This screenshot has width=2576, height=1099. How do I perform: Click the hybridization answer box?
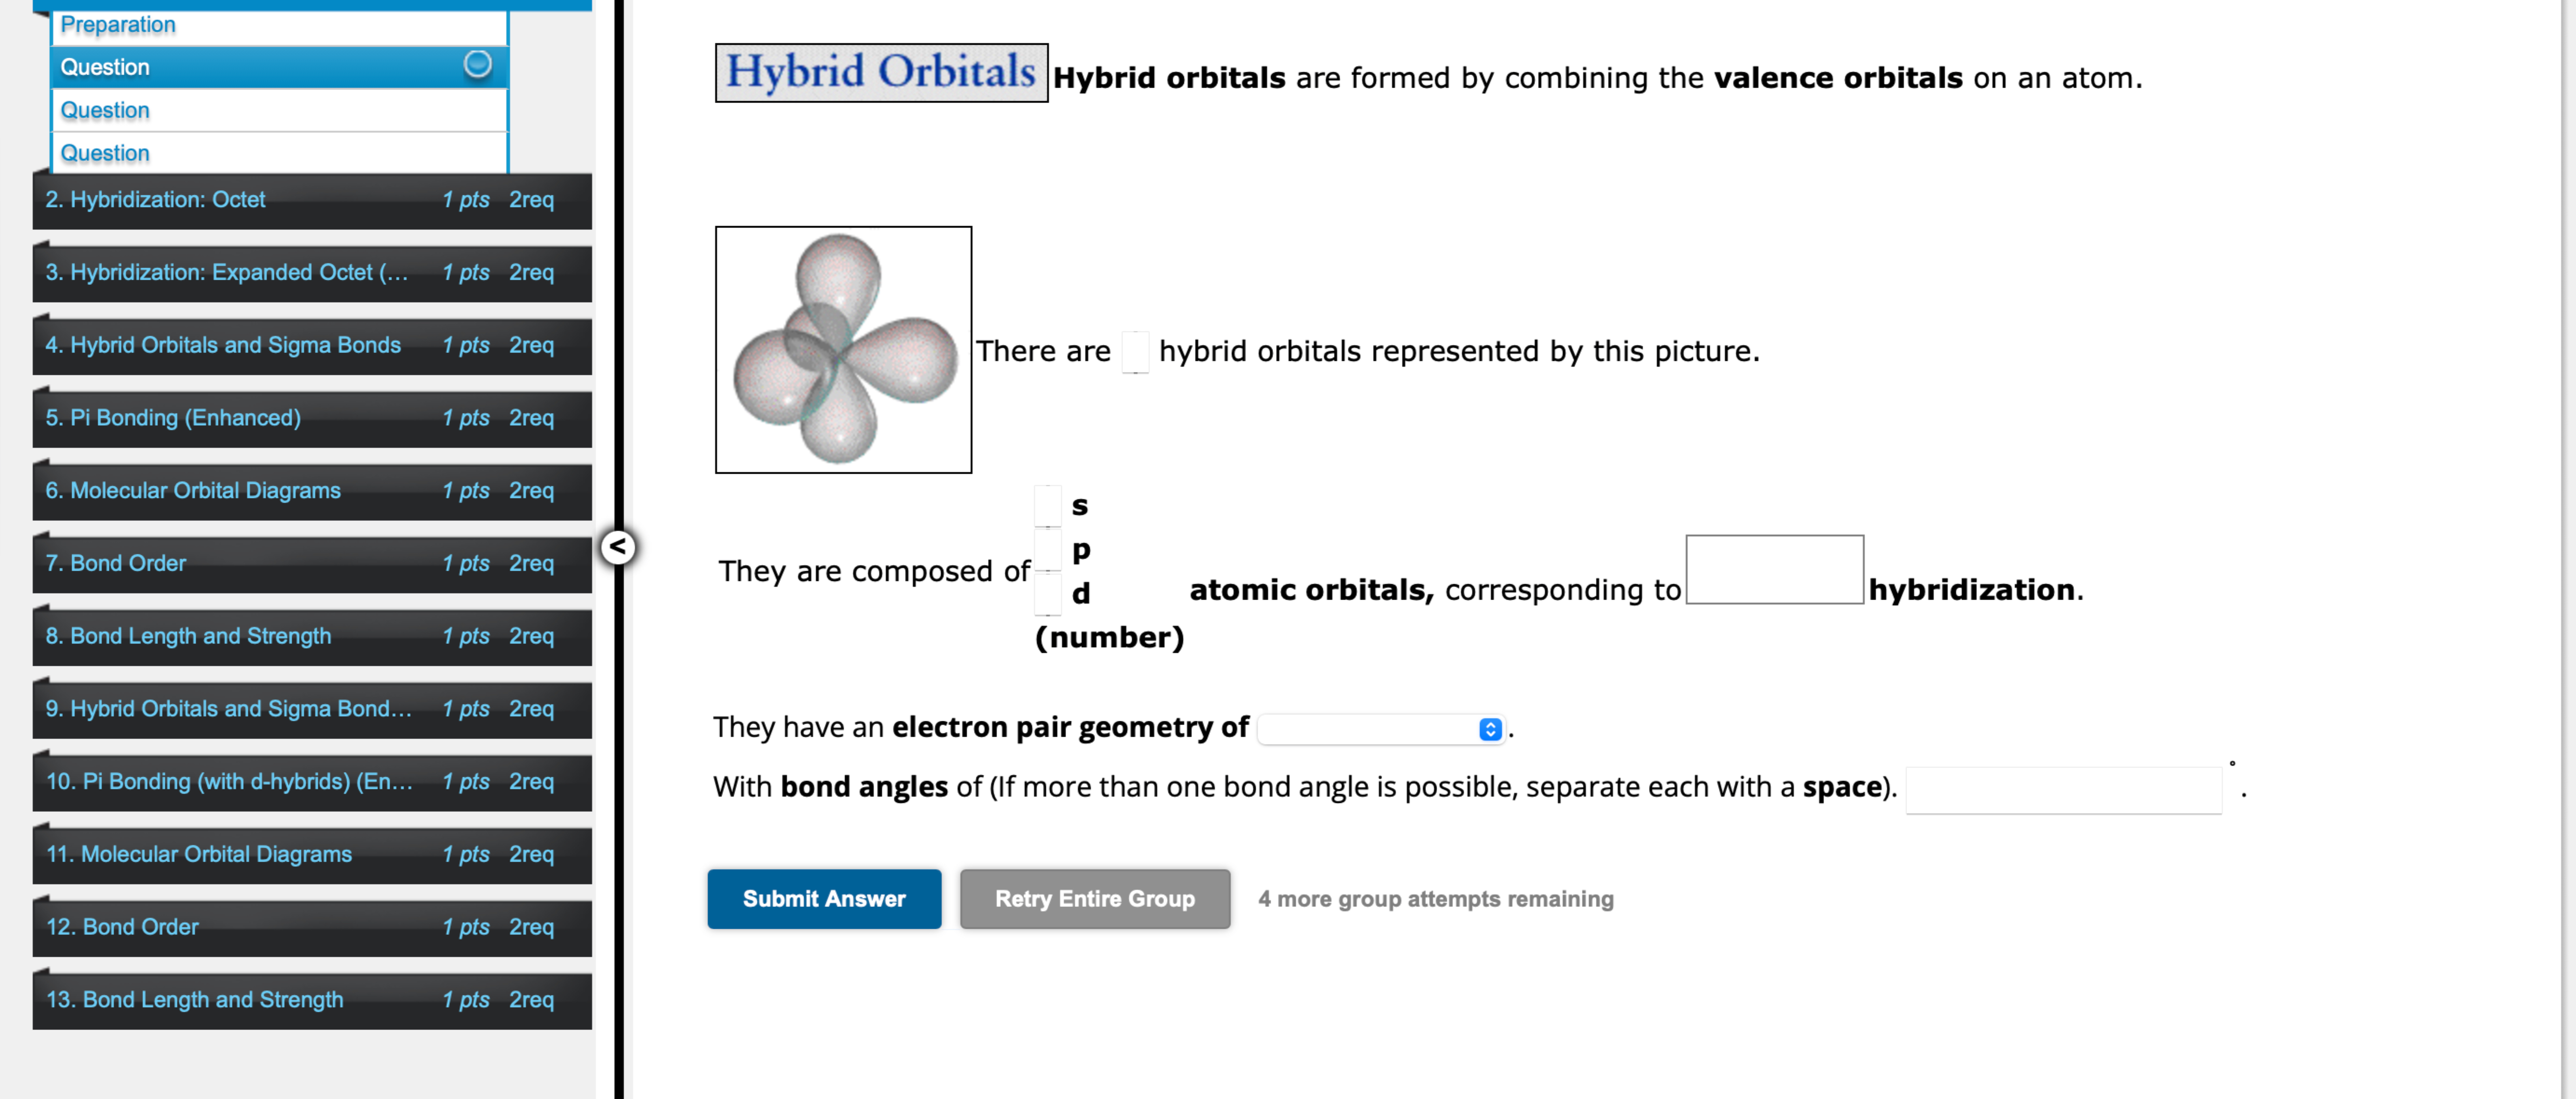click(1775, 572)
